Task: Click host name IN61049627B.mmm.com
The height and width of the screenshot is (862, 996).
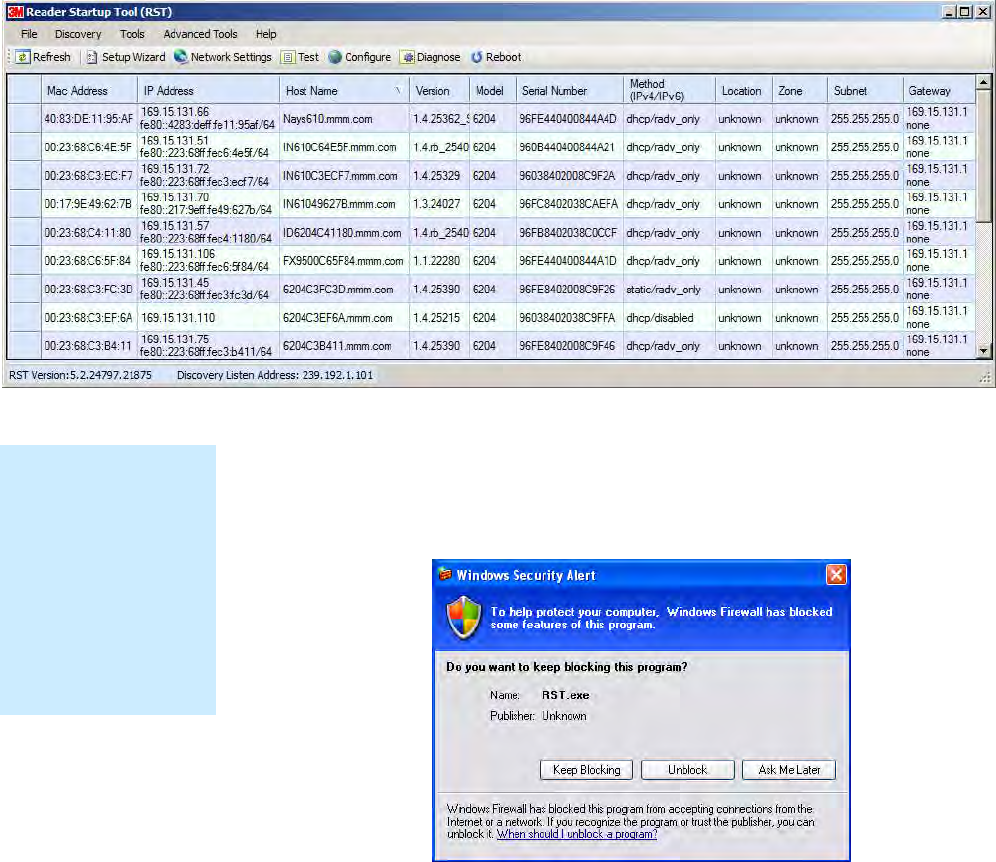Action: click(x=339, y=204)
